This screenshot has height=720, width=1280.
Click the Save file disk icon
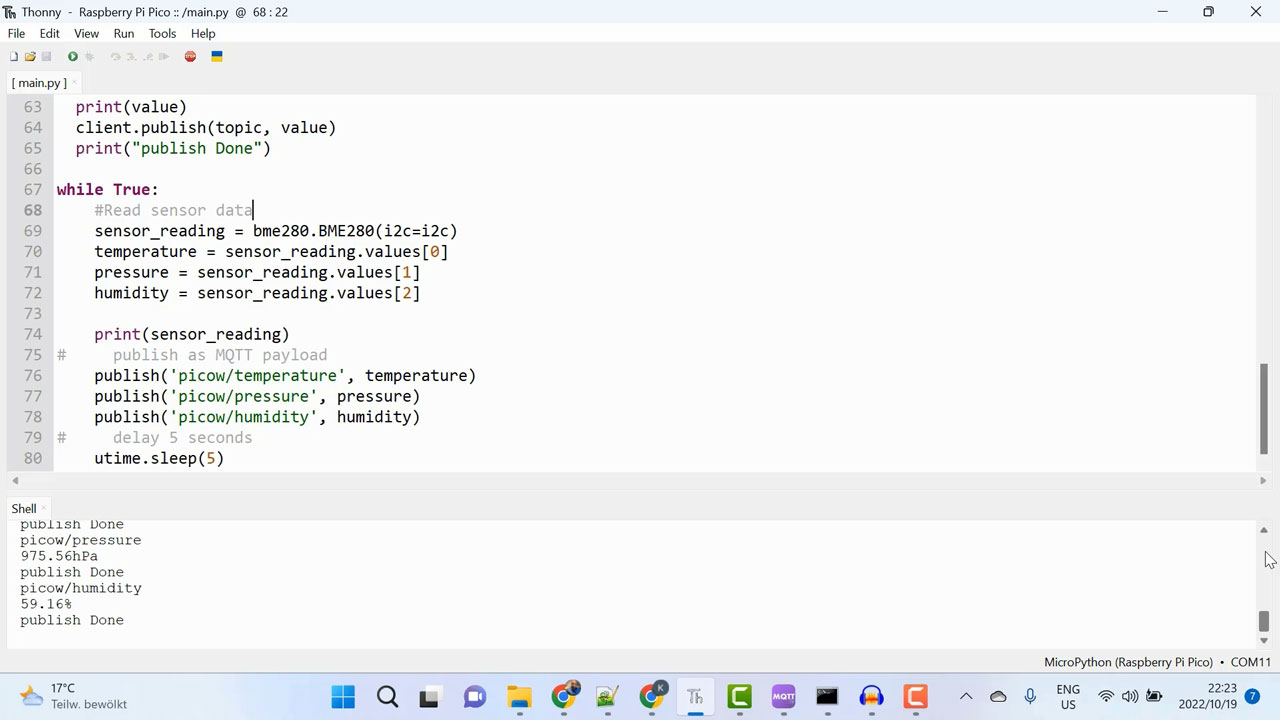(46, 57)
